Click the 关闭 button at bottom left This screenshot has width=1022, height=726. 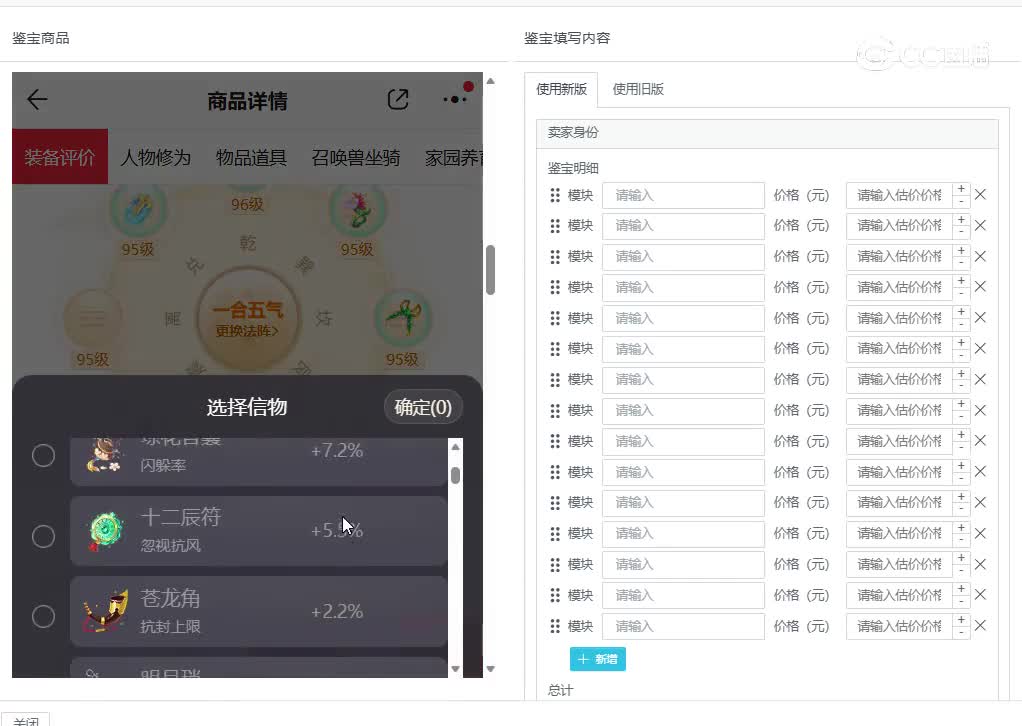point(26,720)
